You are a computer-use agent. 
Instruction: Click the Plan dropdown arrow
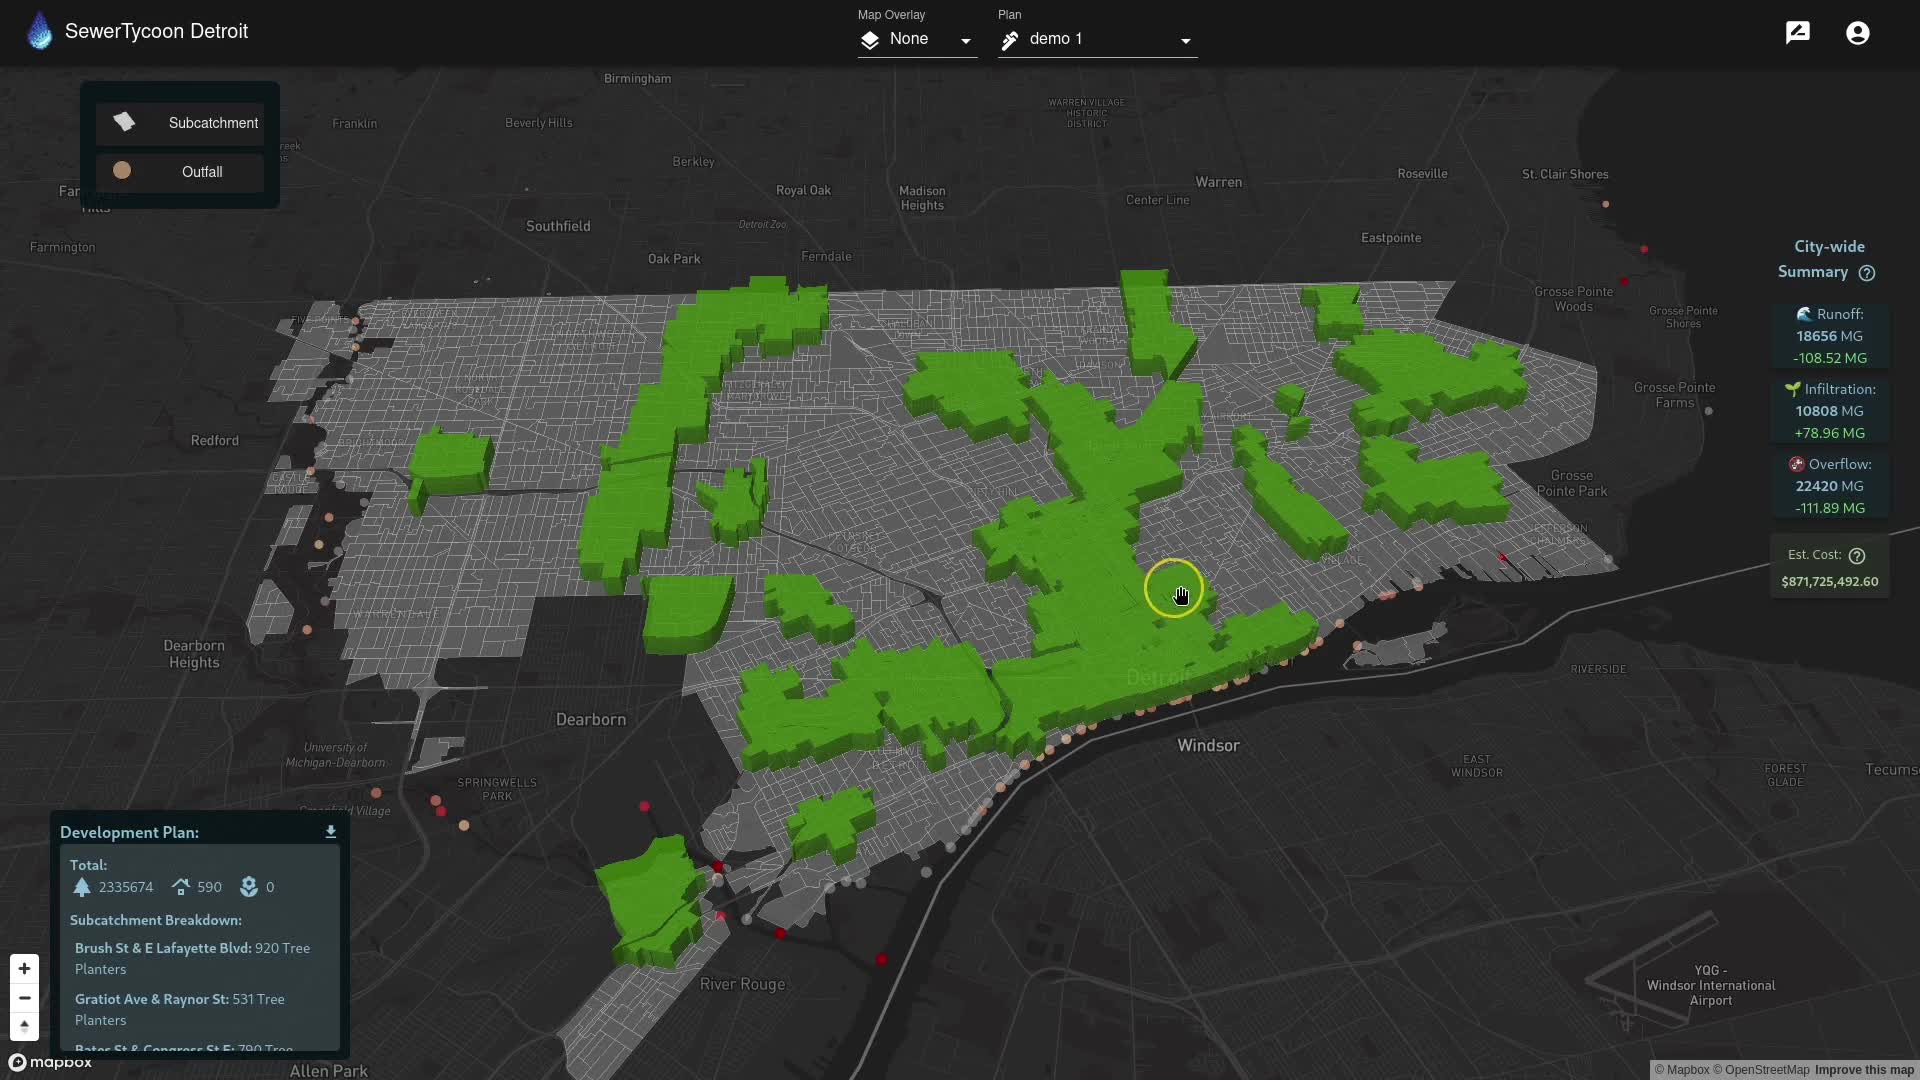[1185, 41]
